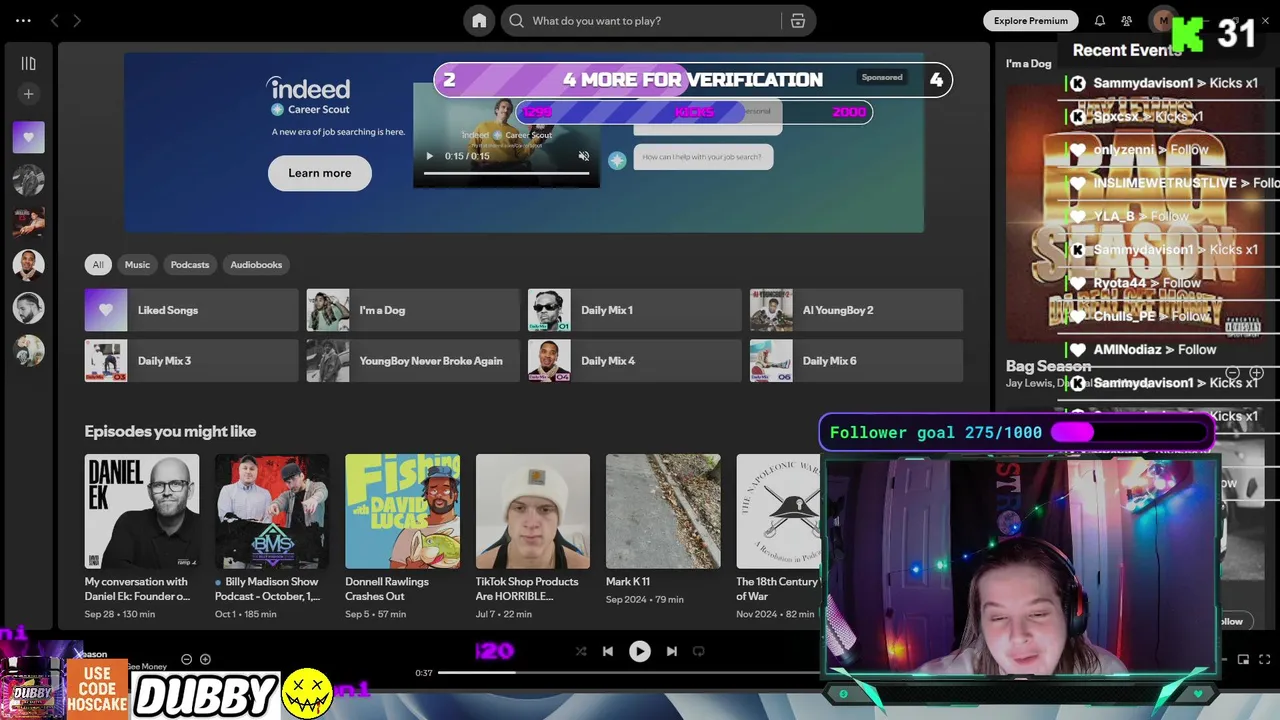Screen dimensions: 1280x720
Task: Open Episodes you might like heading
Action: [170, 431]
